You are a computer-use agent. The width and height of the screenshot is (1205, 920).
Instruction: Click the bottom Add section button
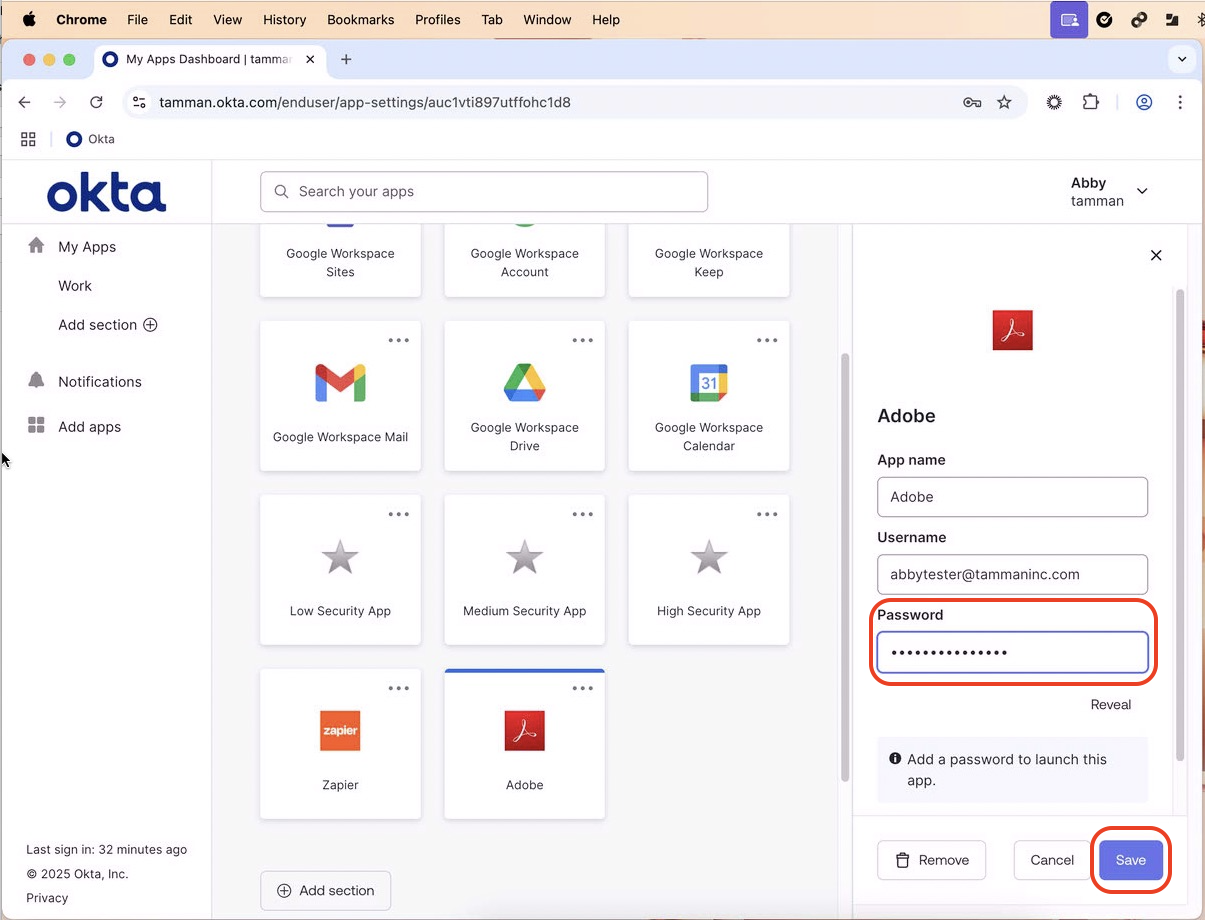coord(326,890)
